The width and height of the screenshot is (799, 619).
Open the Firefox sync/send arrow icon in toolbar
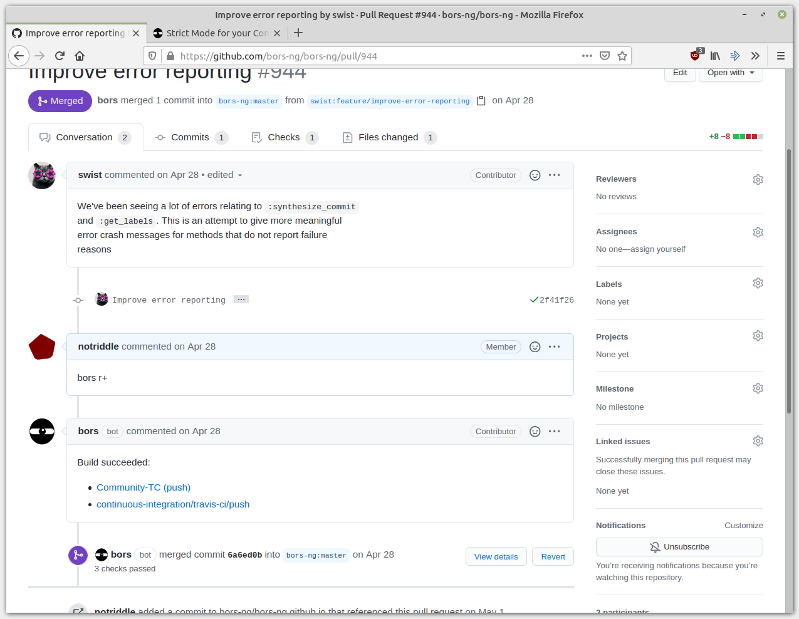(x=735, y=56)
